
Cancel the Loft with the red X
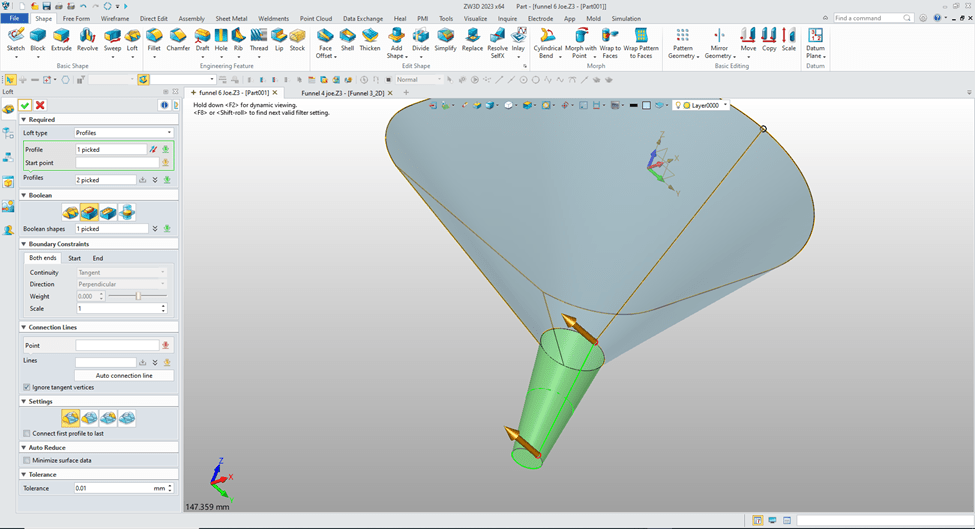point(40,105)
